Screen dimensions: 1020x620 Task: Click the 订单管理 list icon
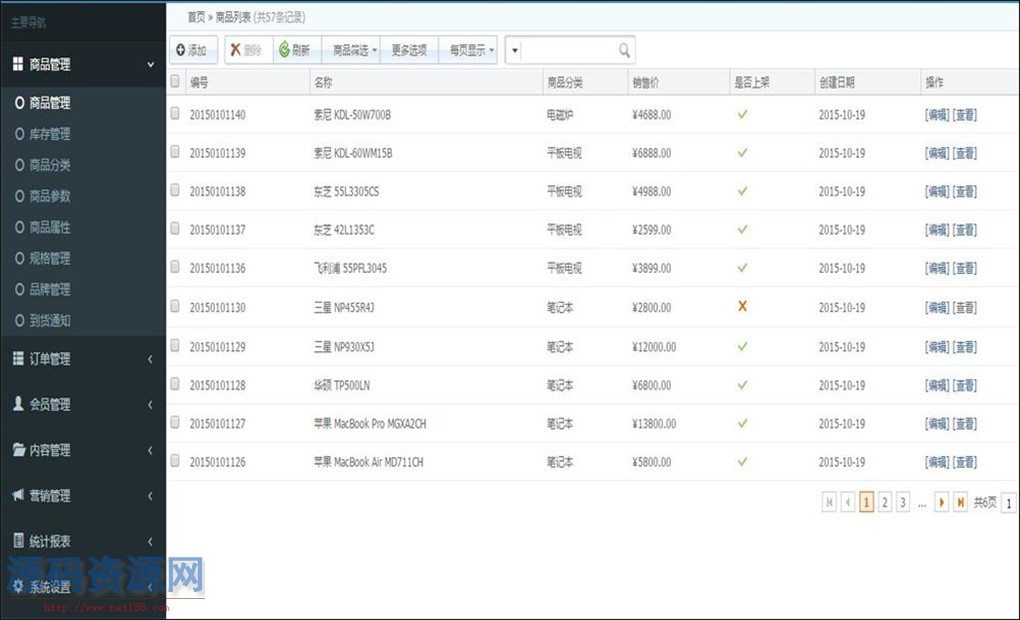(18, 358)
